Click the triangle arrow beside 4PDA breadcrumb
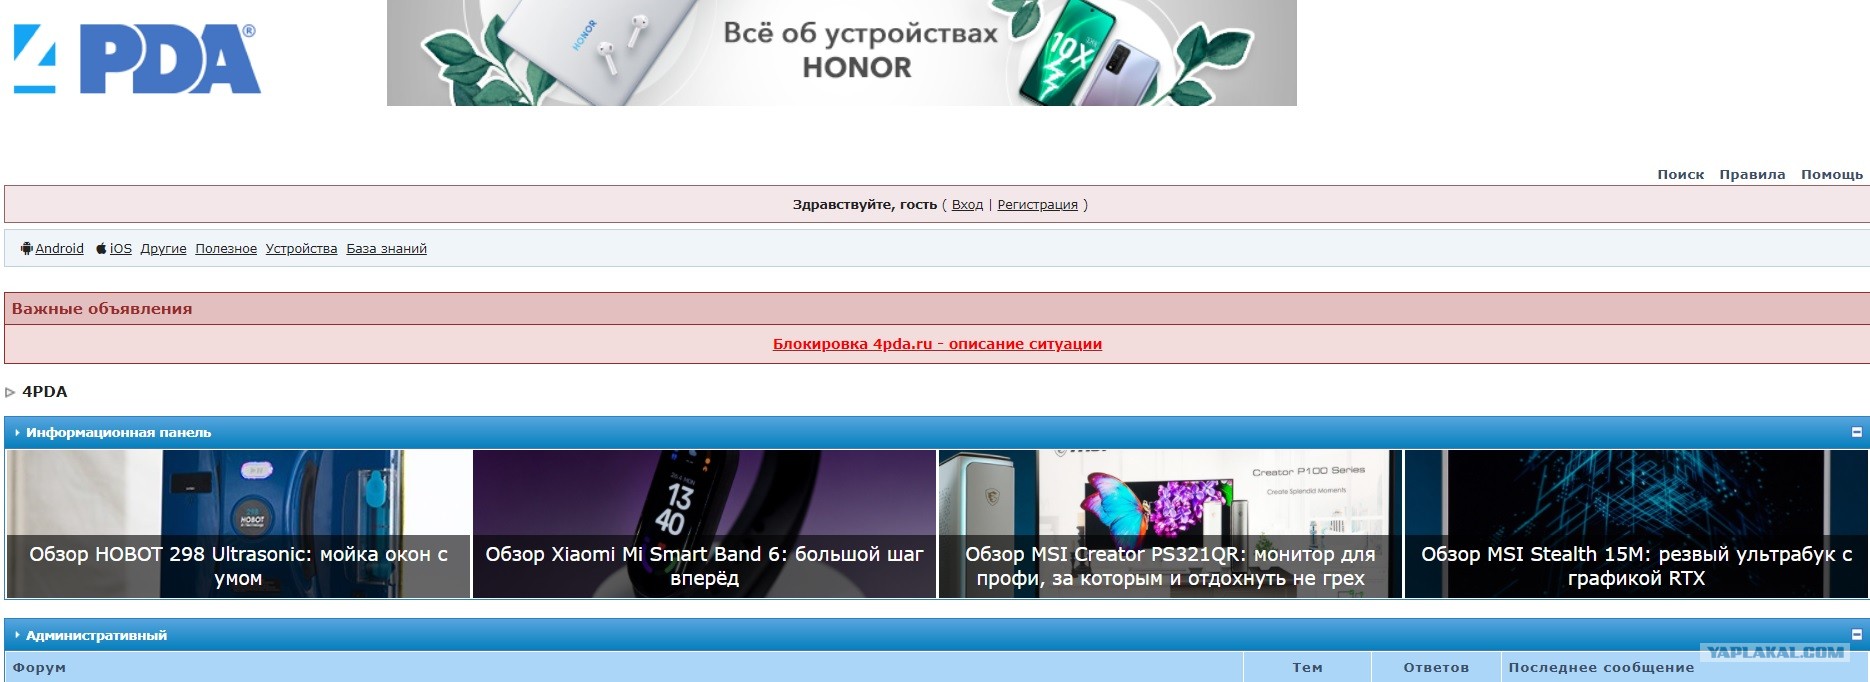This screenshot has height=682, width=1870. click(11, 392)
